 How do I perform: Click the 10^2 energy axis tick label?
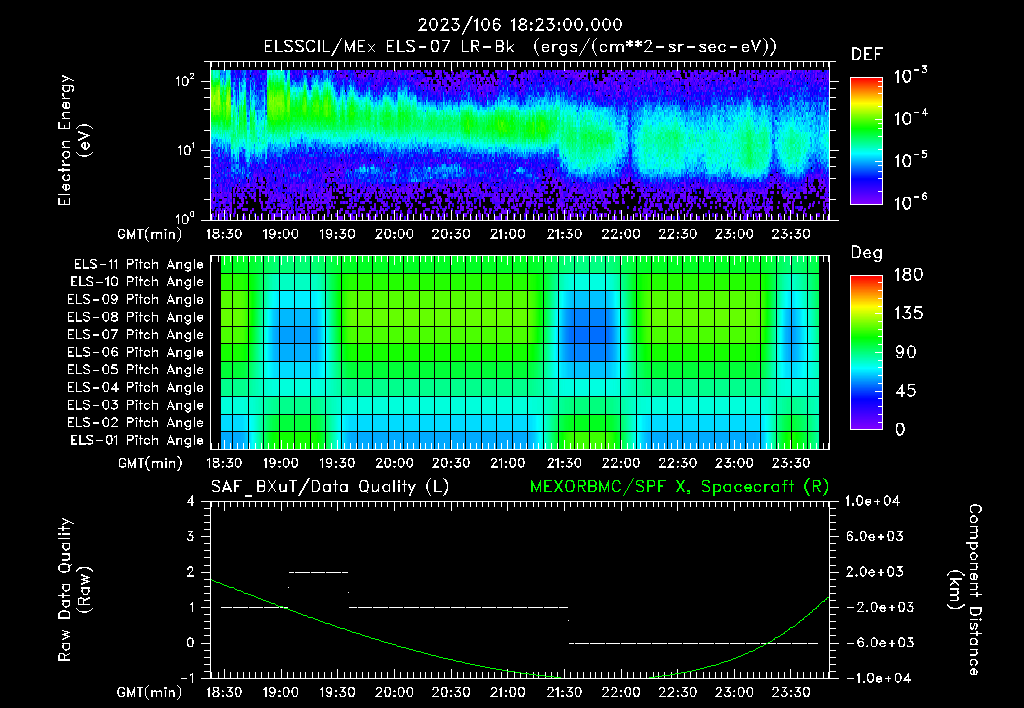pyautogui.click(x=185, y=82)
